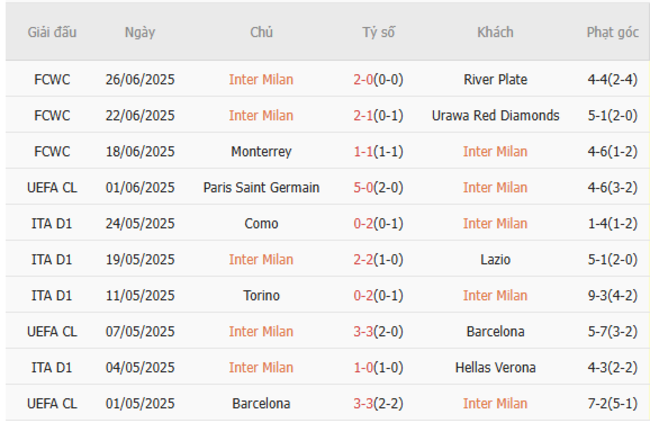Click Barcelona home team in 01/05/2025 row
This screenshot has width=650, height=423.
[261, 403]
